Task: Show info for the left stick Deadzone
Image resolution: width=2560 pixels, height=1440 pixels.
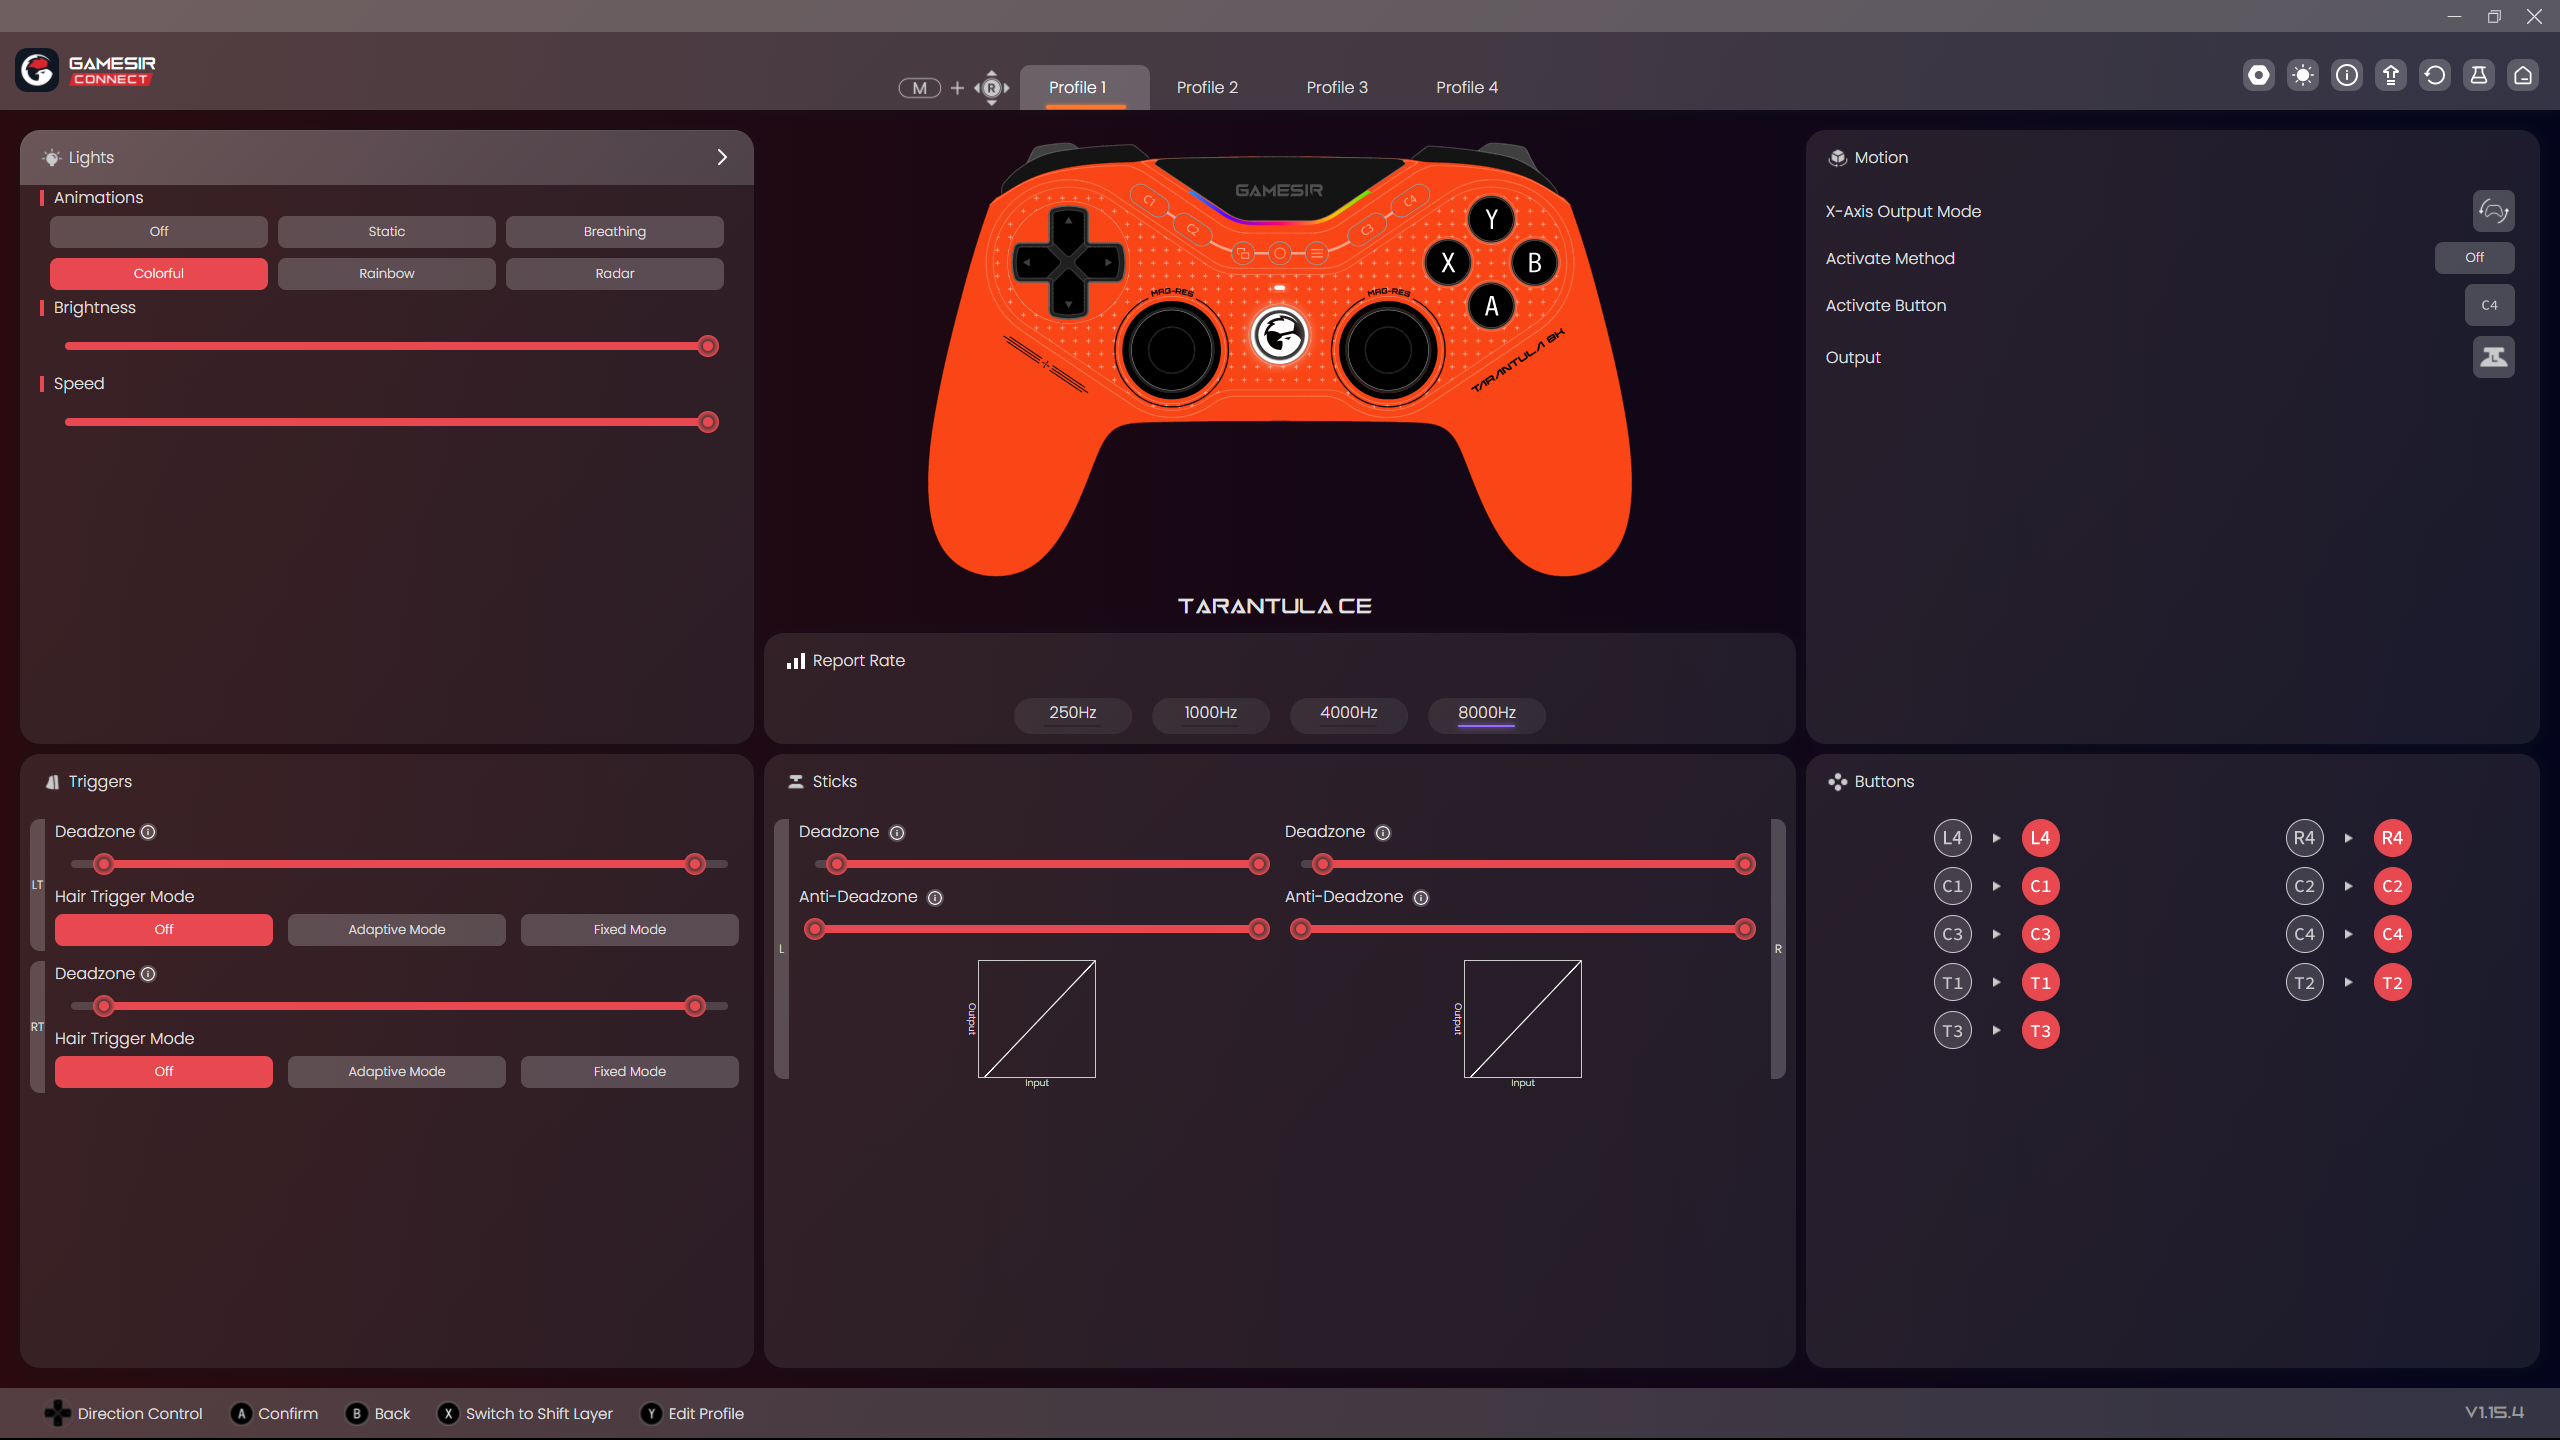Action: [897, 833]
